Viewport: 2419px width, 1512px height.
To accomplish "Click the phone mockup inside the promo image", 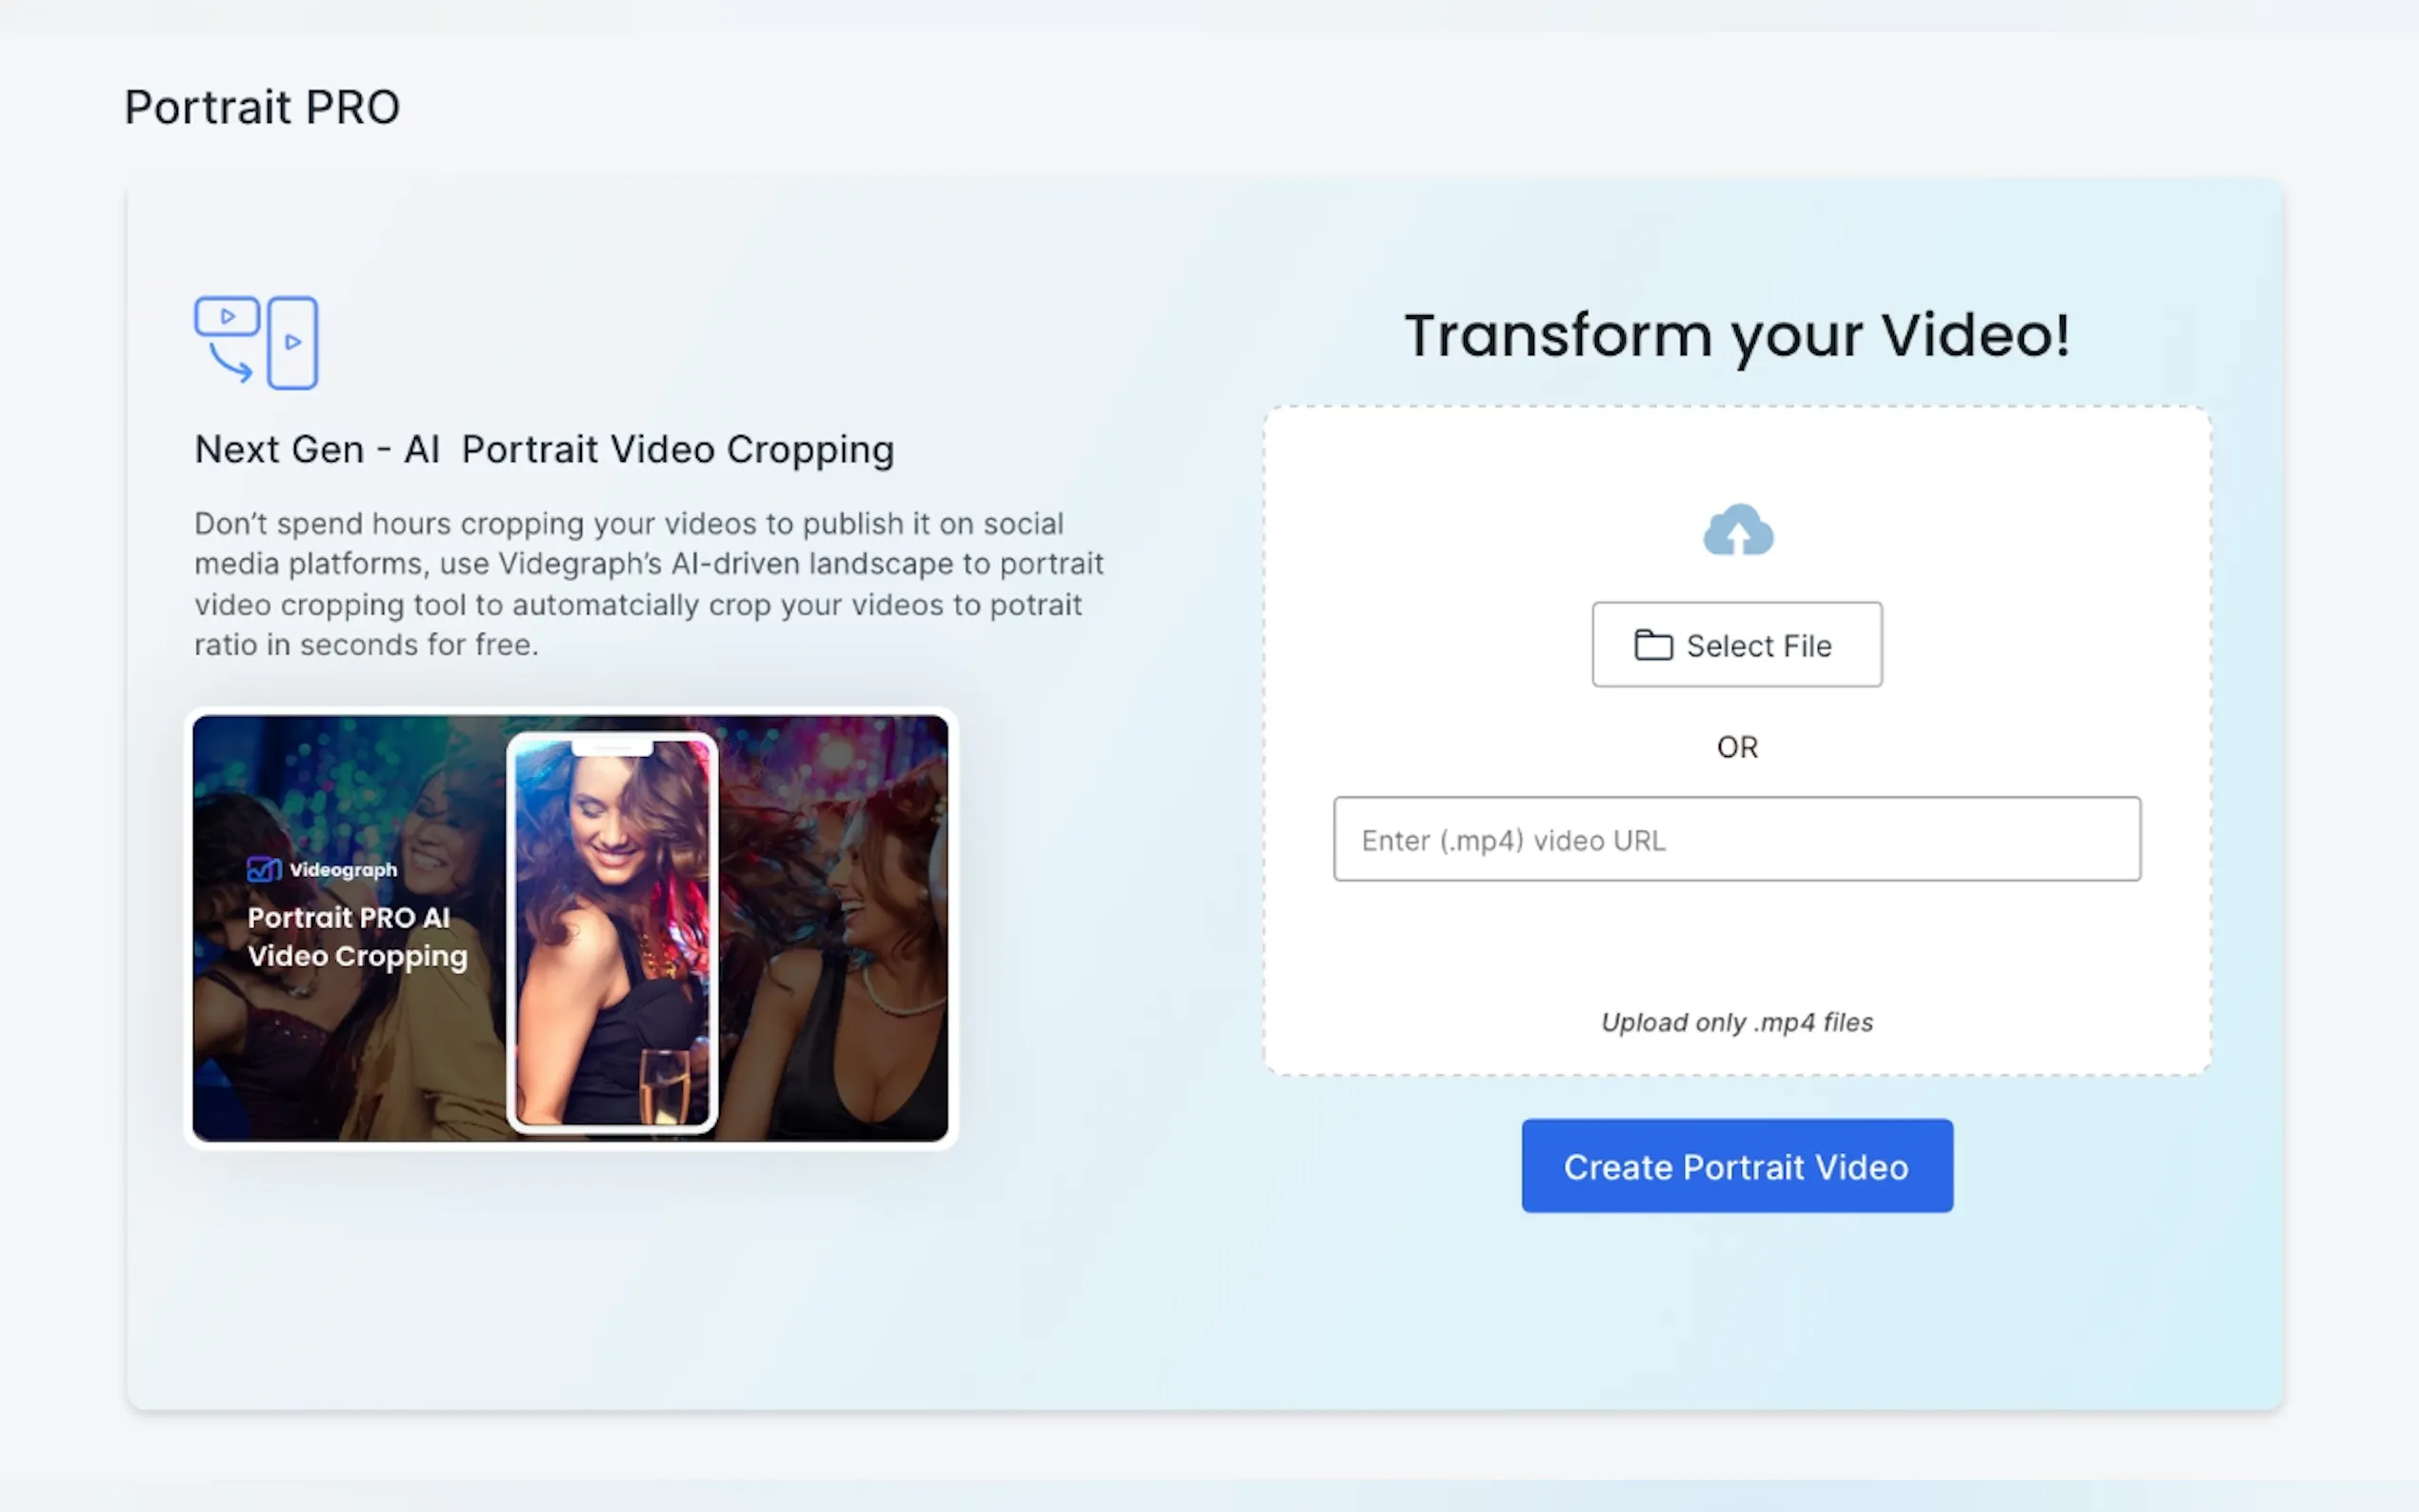I will tap(612, 930).
